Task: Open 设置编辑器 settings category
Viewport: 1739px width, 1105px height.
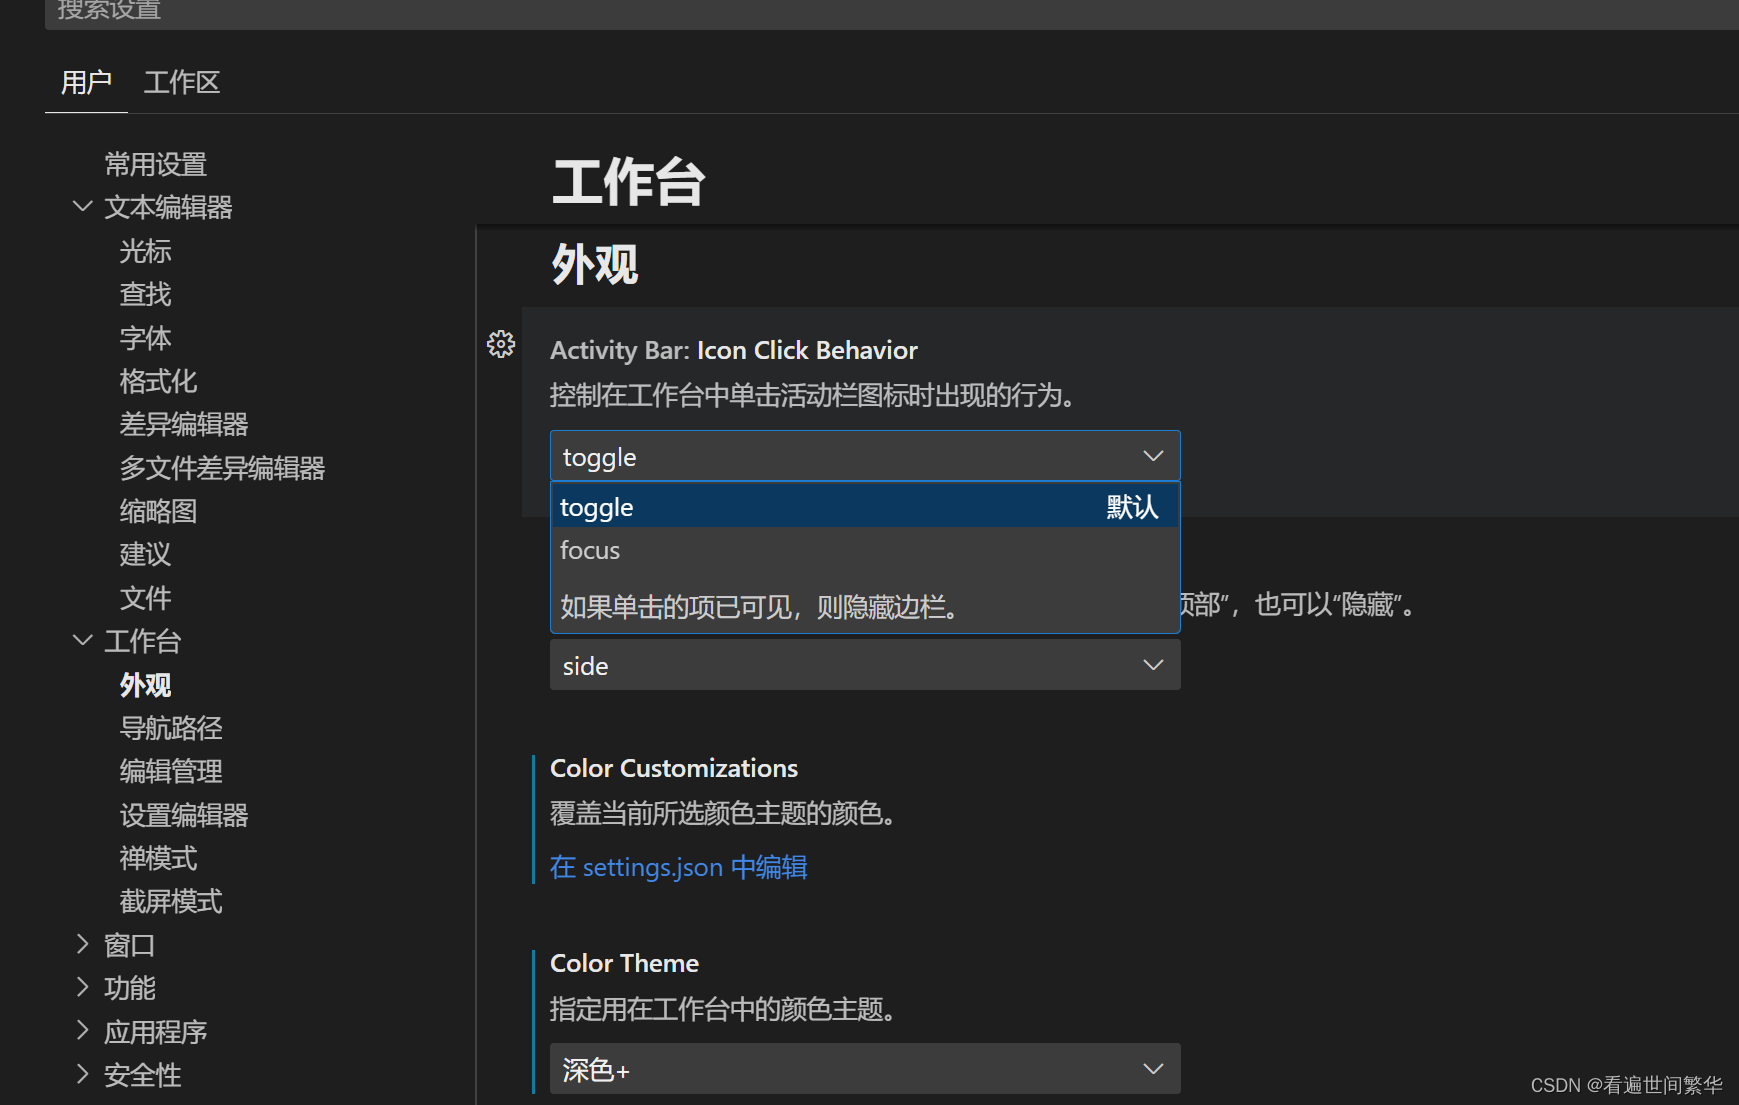Action: tap(184, 815)
